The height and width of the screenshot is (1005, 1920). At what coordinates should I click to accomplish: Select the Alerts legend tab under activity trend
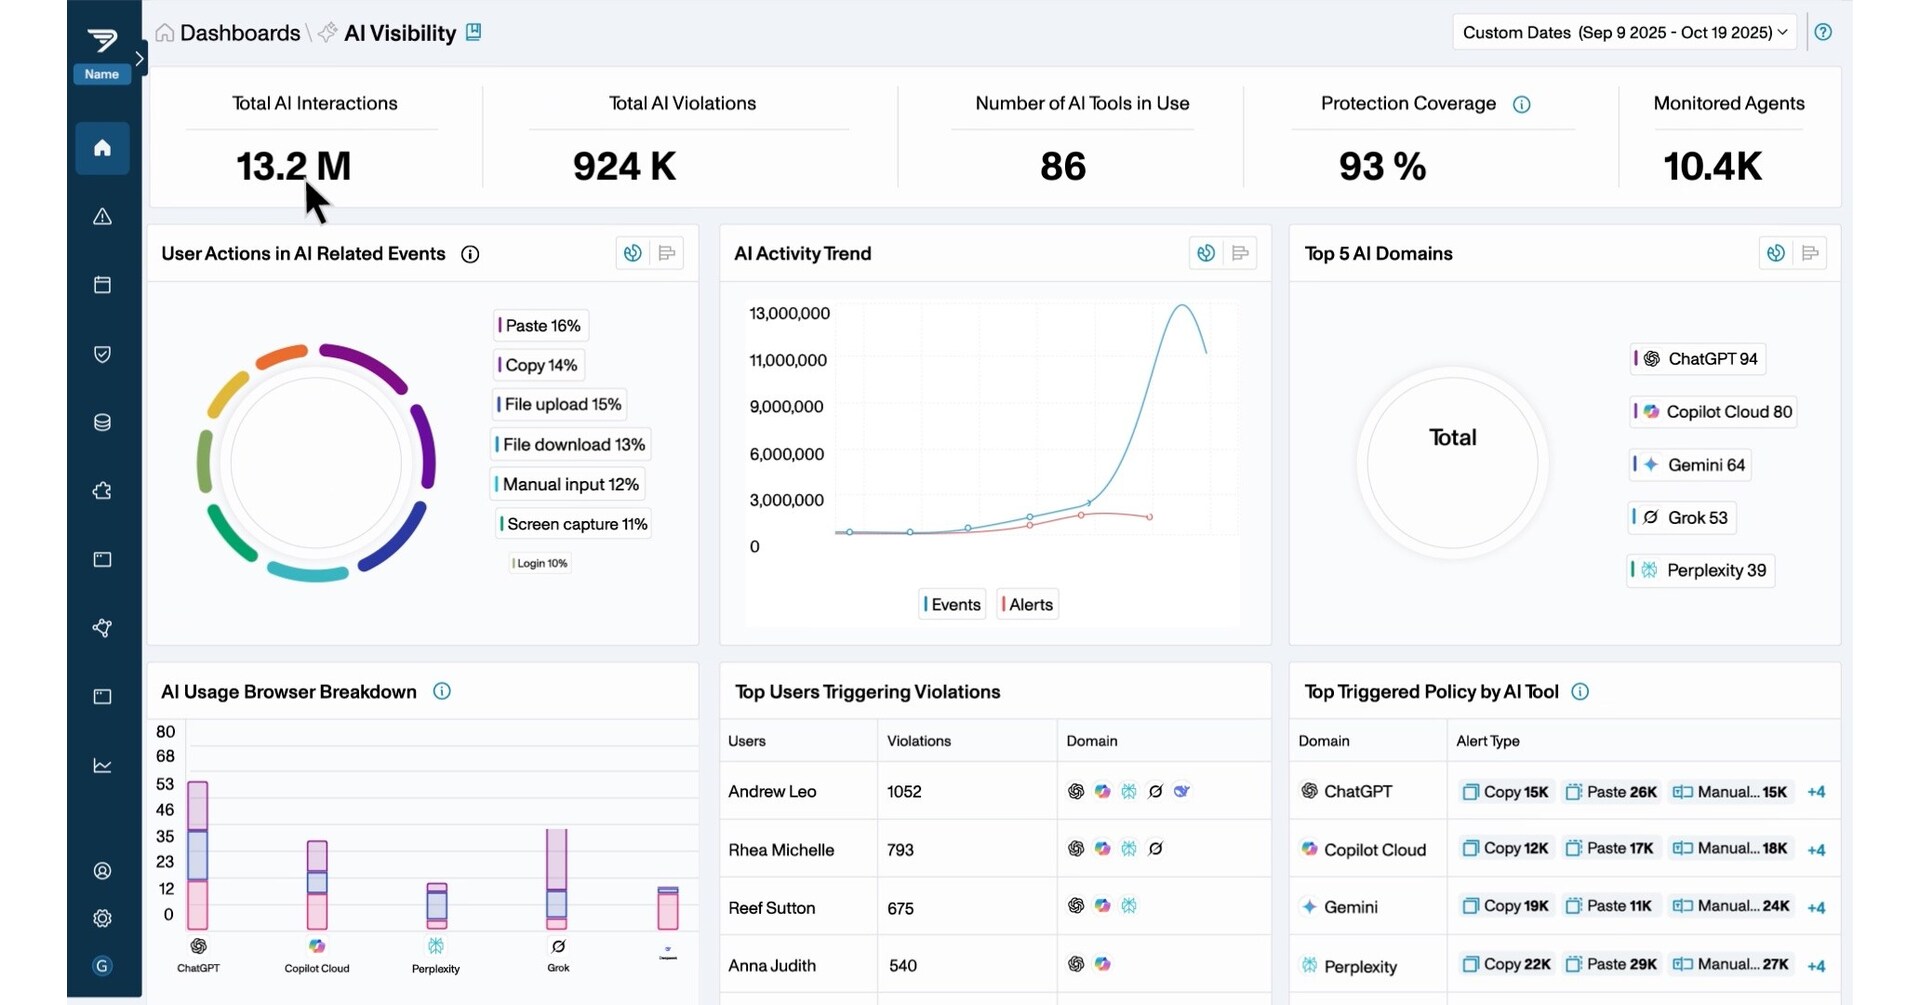pyautogui.click(x=1026, y=603)
